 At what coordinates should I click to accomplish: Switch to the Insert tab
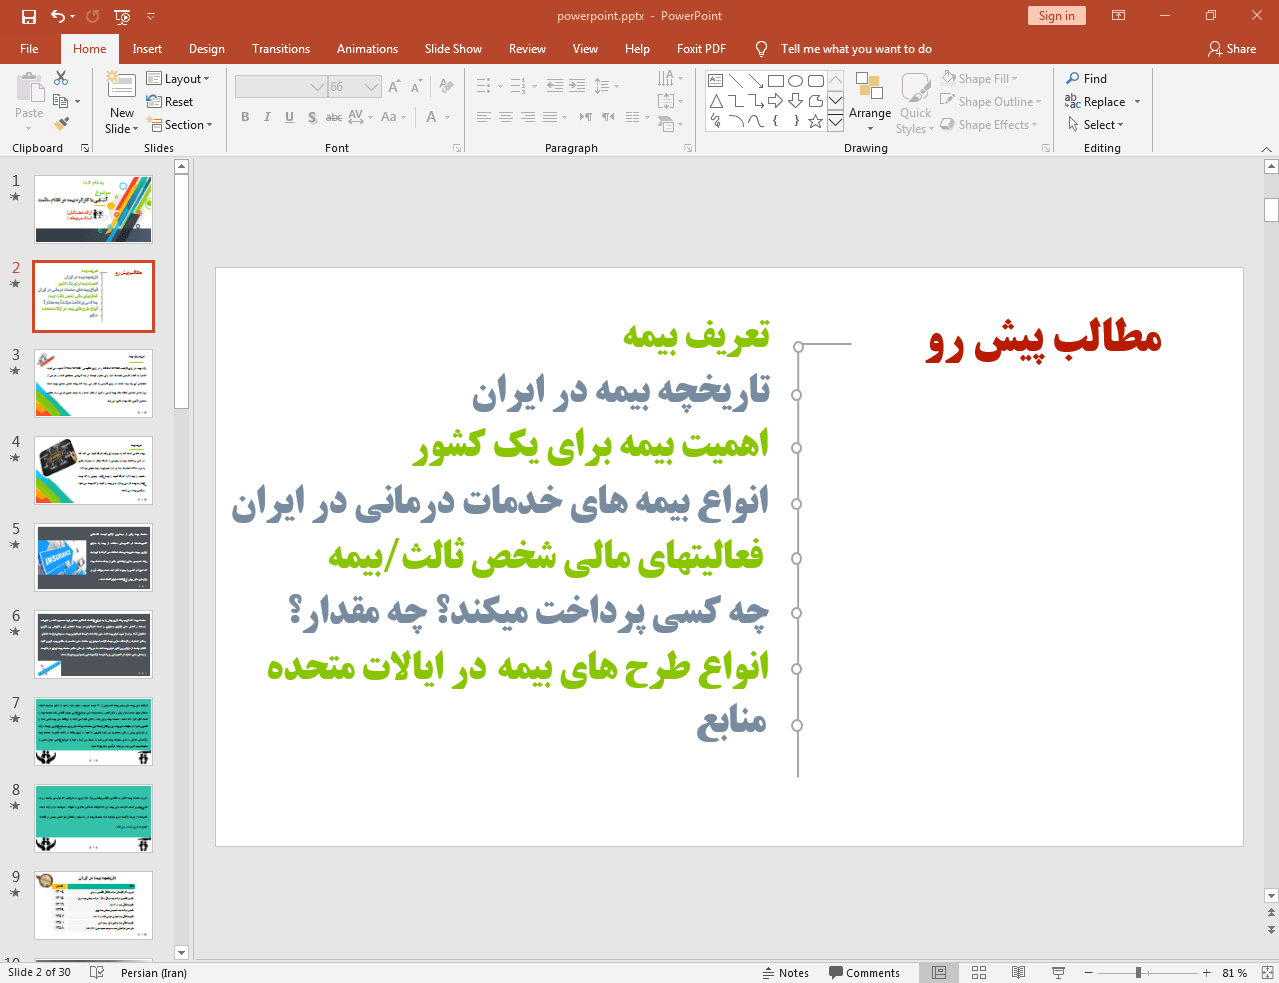[x=147, y=48]
